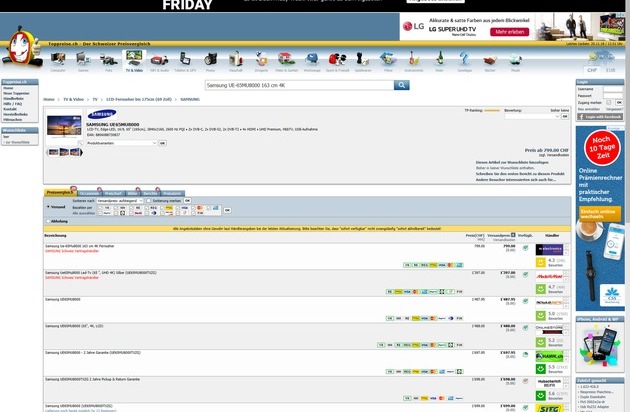Open the Produktvarianten dropdown
This screenshot has width=630, height=412.
(x=122, y=143)
